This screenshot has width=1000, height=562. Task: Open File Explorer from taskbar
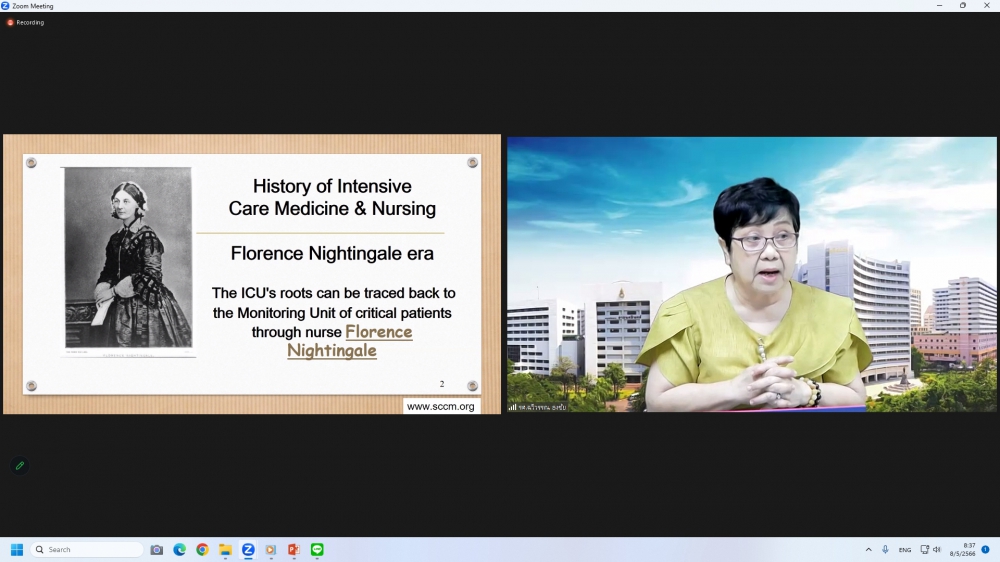226,550
